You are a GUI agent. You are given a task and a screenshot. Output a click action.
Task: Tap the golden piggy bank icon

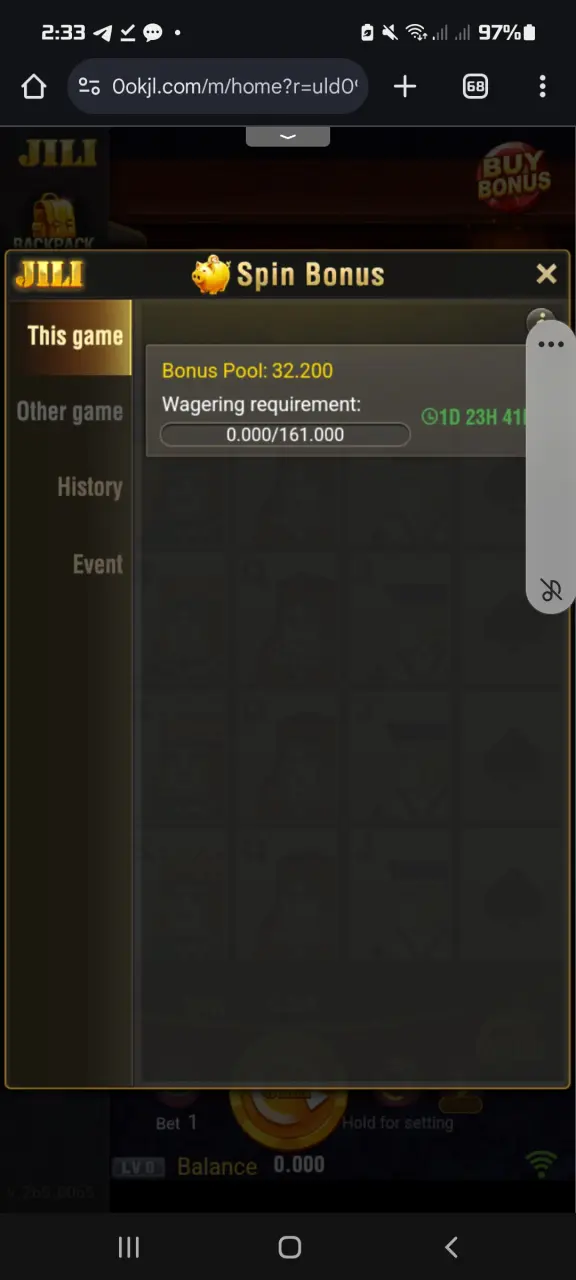tap(211, 275)
